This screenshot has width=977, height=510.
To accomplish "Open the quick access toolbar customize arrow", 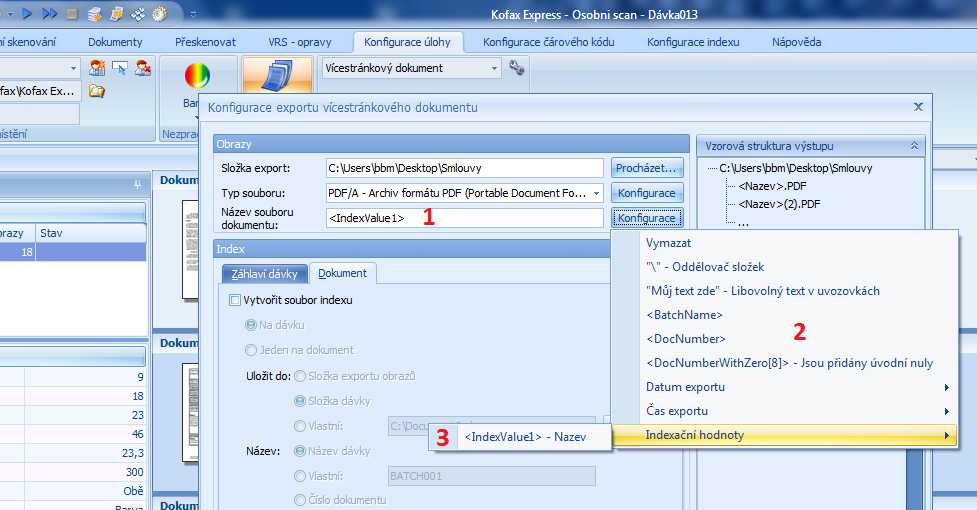I will tap(194, 14).
